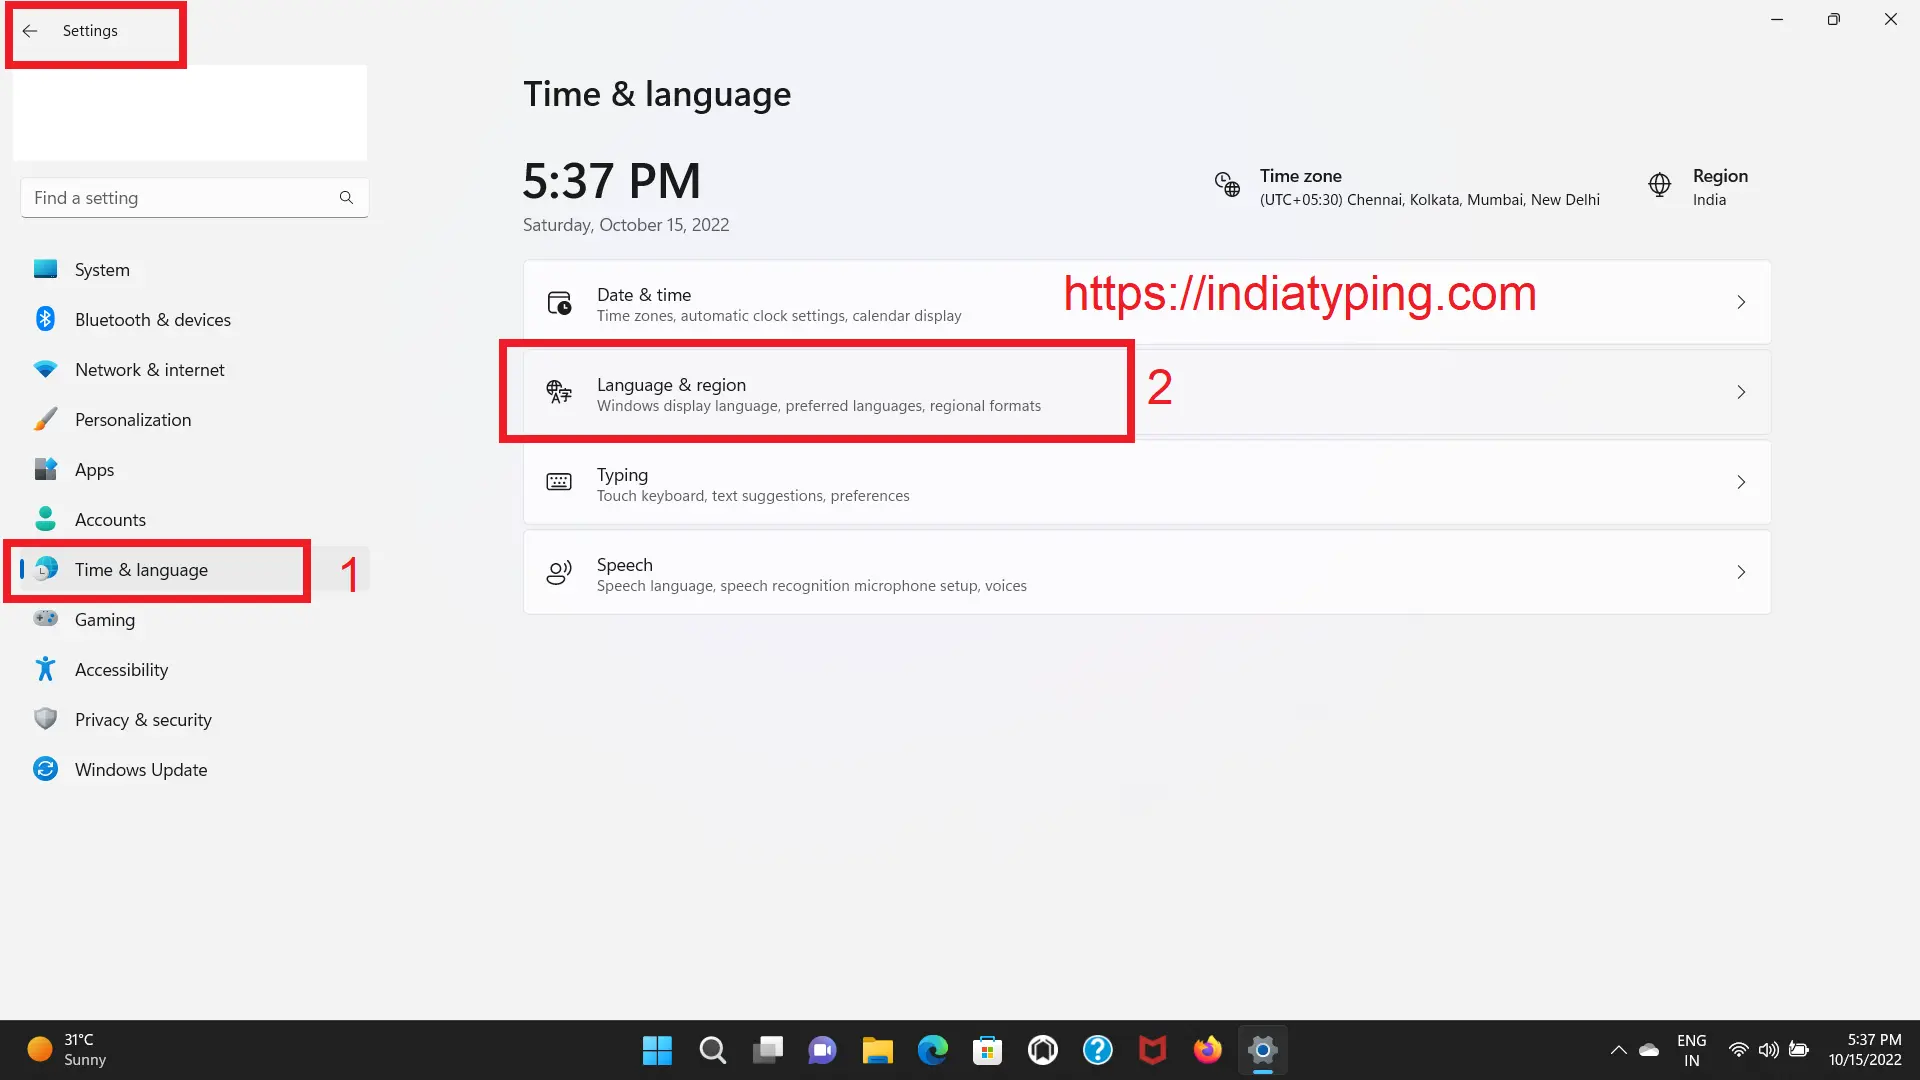Click the Personalization paintbrush icon
This screenshot has height=1080, width=1920.
(45, 419)
